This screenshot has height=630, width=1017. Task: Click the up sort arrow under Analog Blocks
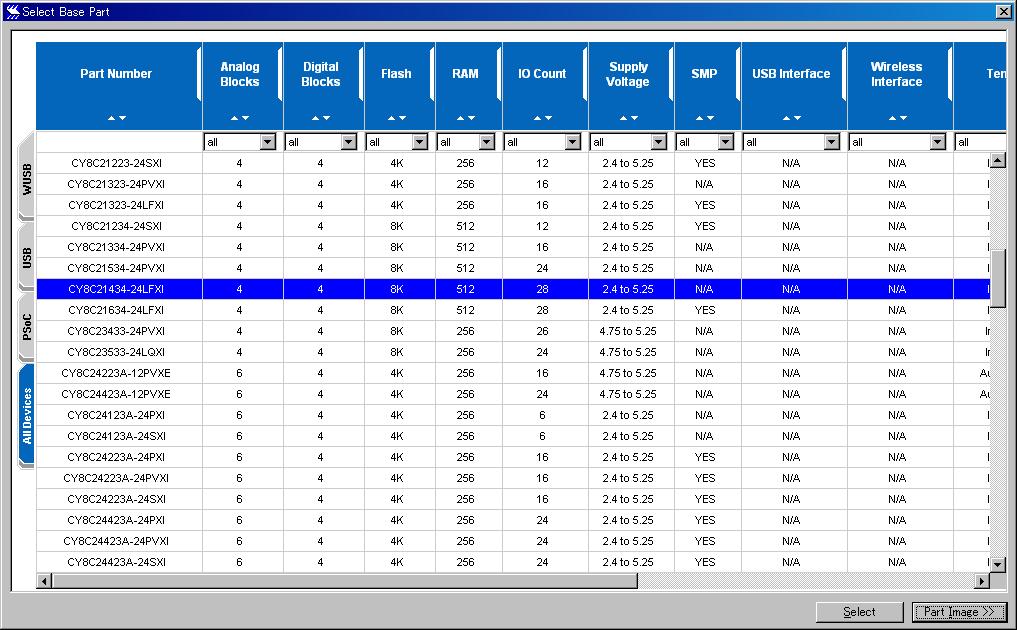coord(235,118)
